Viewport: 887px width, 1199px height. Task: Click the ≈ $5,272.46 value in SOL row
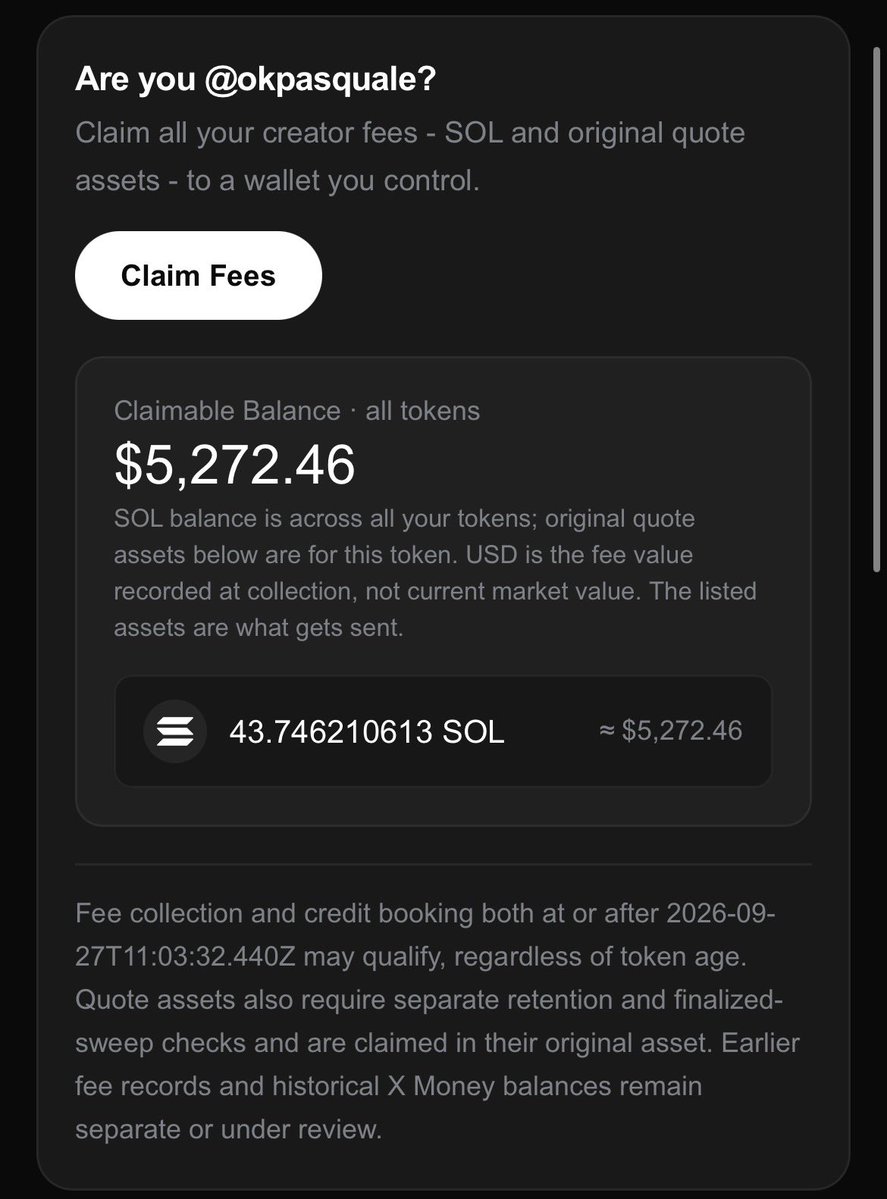point(671,731)
